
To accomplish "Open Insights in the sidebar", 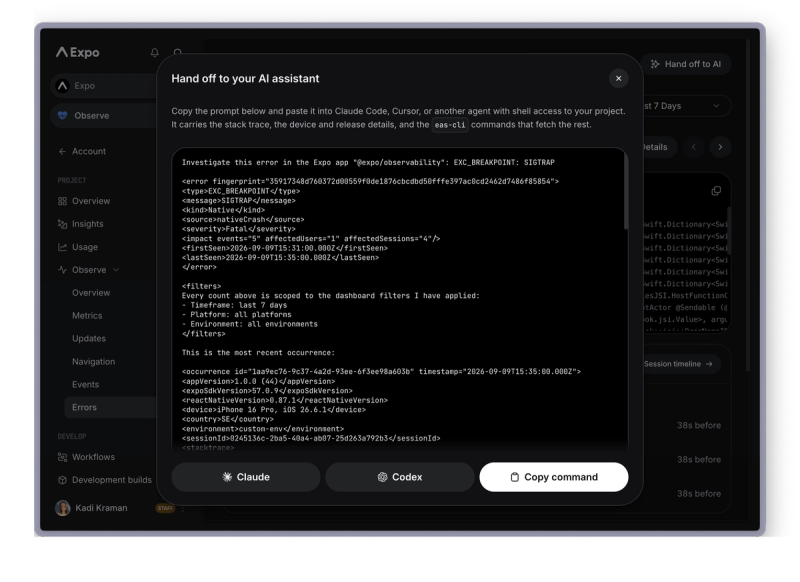I will (x=81, y=224).
